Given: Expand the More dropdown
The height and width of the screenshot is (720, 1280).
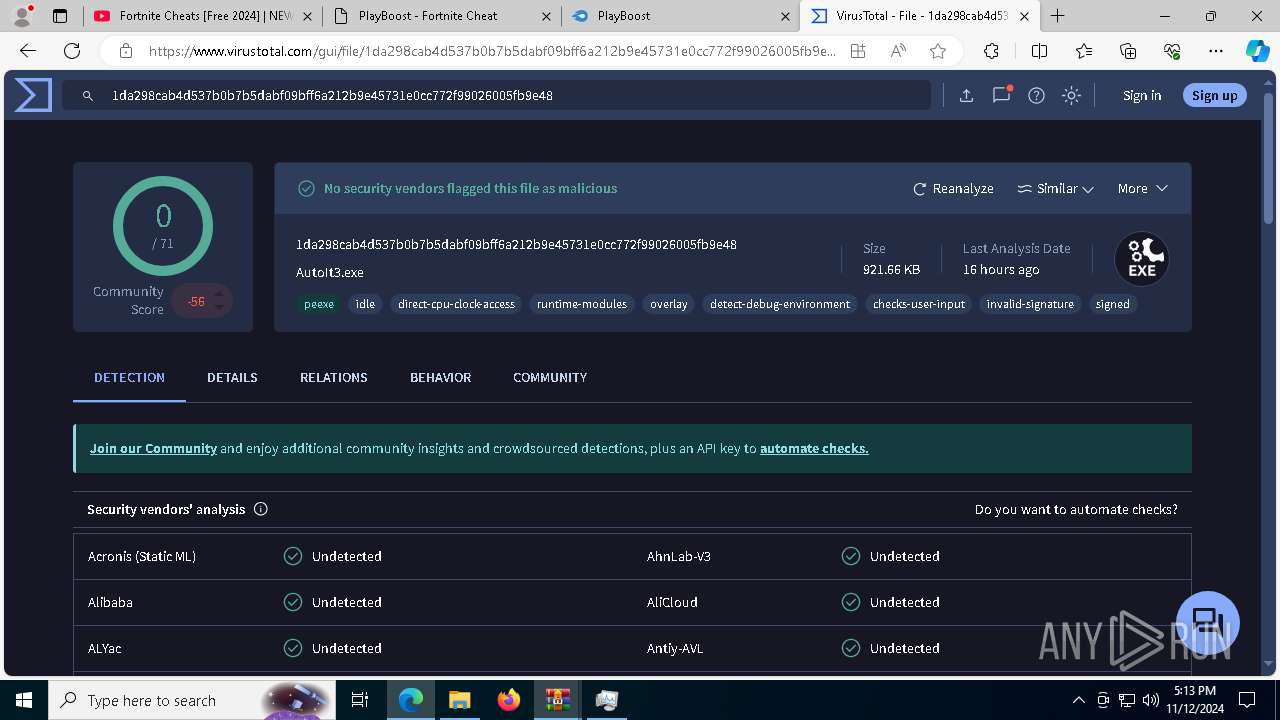Looking at the screenshot, I should [1142, 188].
